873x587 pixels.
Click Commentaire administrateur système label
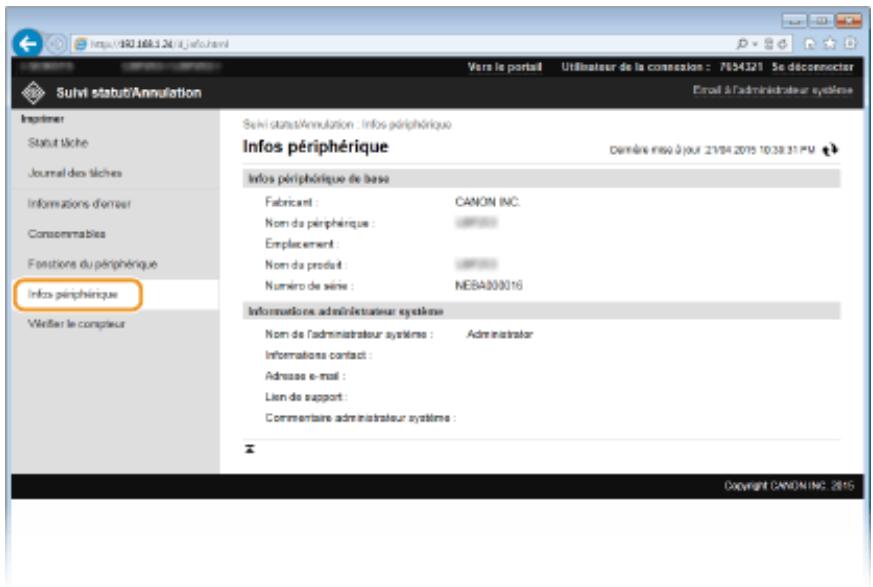coord(360,418)
